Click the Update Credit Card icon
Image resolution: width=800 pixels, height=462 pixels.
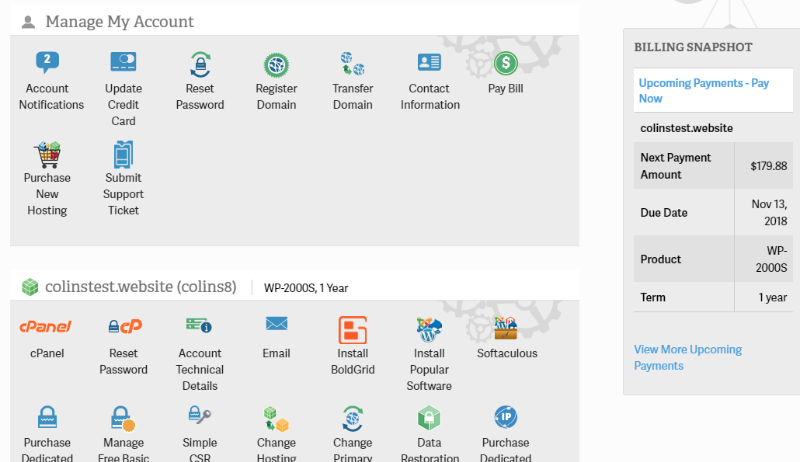coord(123,62)
